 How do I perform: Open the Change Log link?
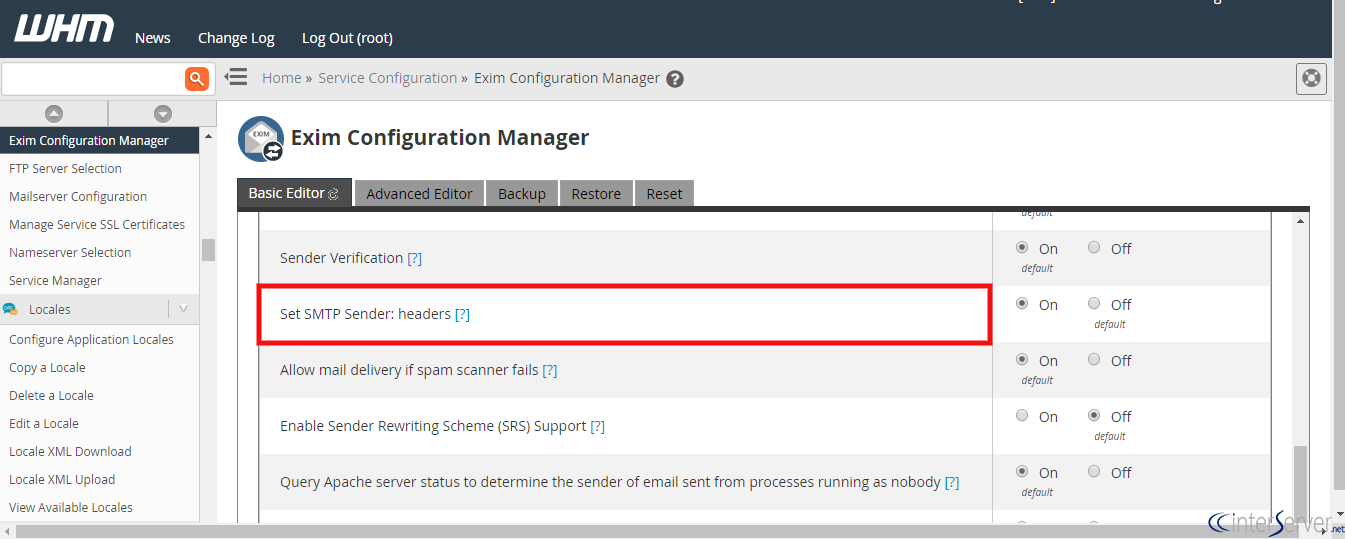[x=236, y=38]
